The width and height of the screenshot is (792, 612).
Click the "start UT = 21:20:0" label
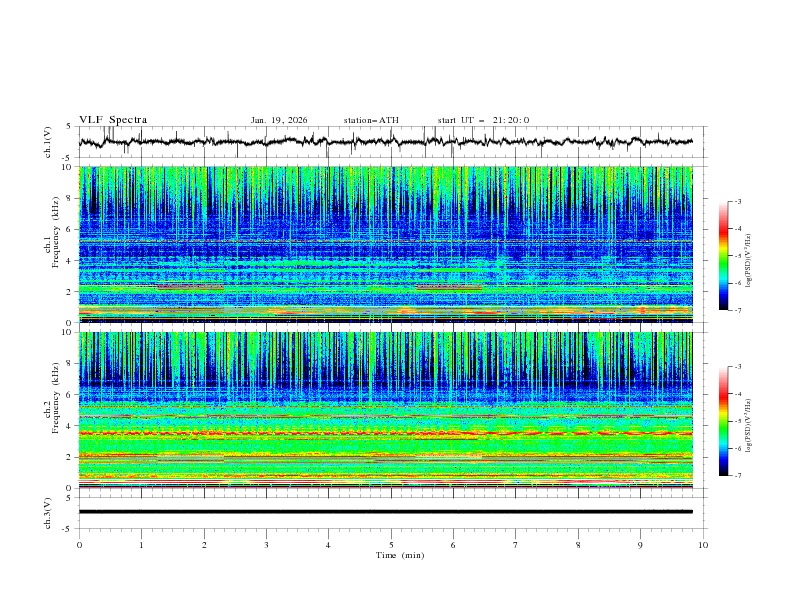click(x=483, y=120)
